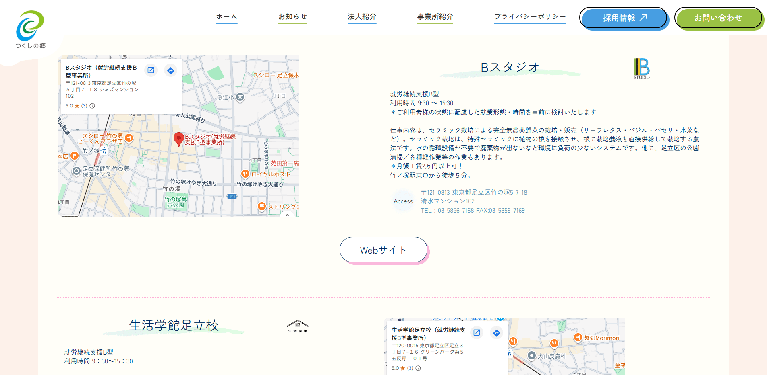
Task: Click the red location pin on Bスタジオ map
Action: point(179,139)
